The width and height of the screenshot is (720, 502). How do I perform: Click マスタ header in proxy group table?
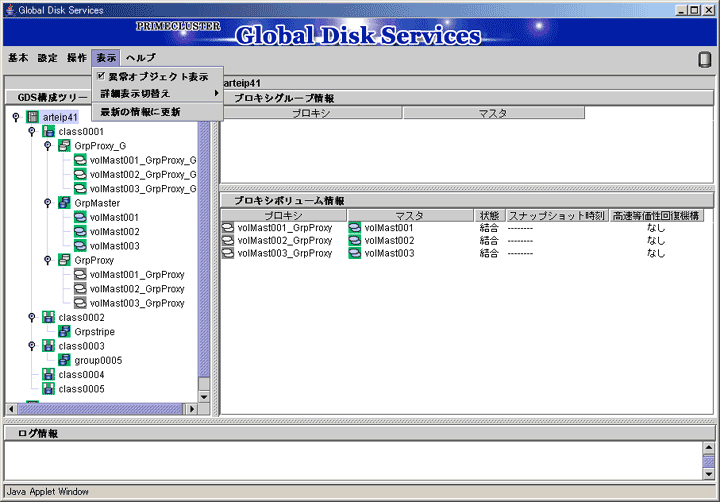(x=494, y=113)
